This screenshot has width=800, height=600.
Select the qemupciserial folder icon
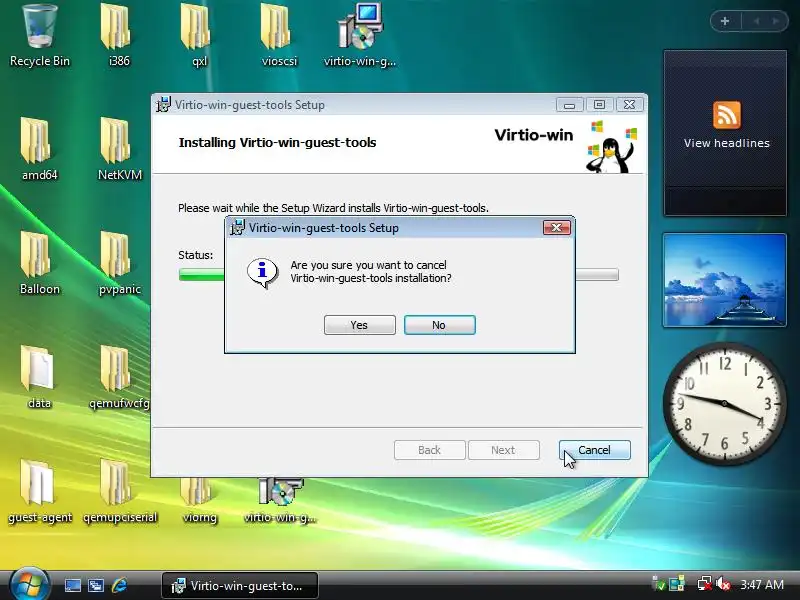point(119,492)
